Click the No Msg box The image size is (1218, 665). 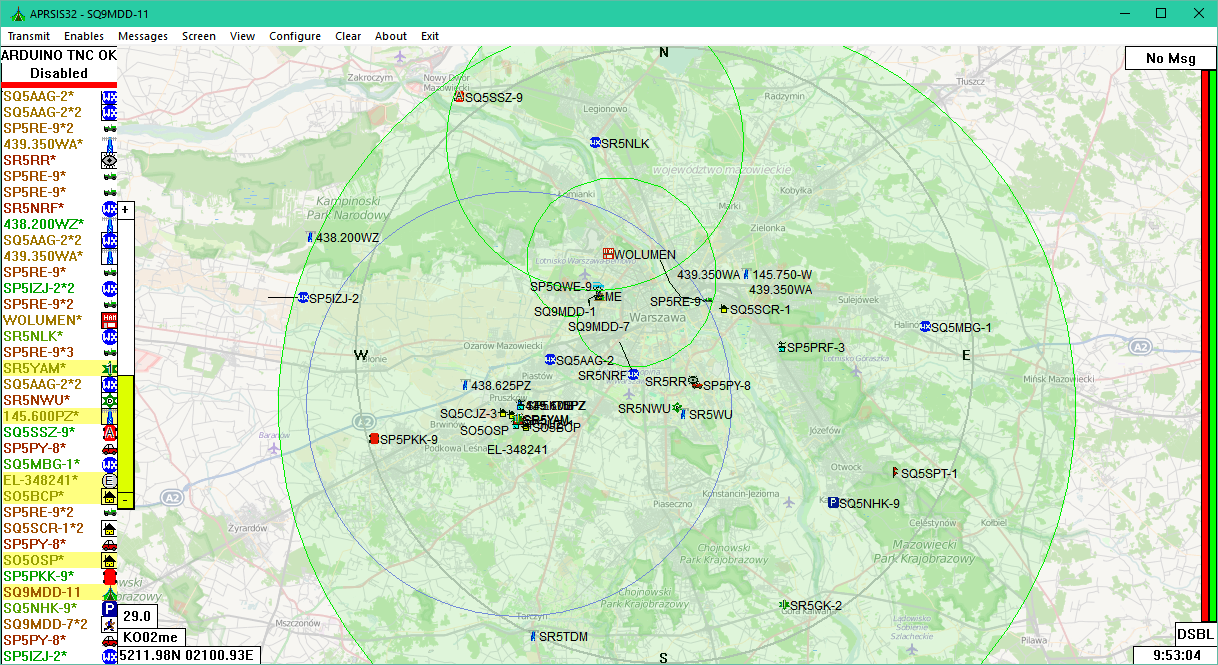pos(1170,58)
